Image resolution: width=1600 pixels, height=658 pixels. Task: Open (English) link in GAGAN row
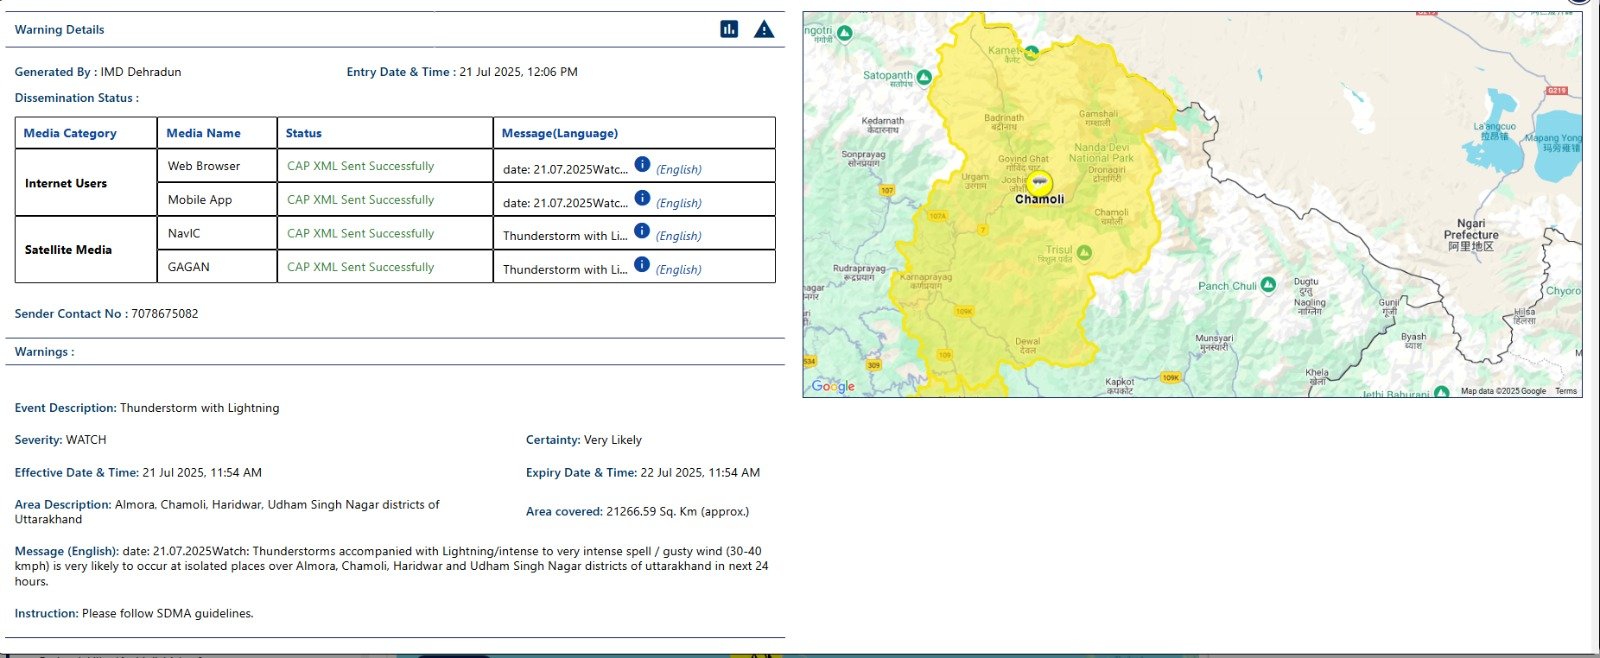(679, 270)
